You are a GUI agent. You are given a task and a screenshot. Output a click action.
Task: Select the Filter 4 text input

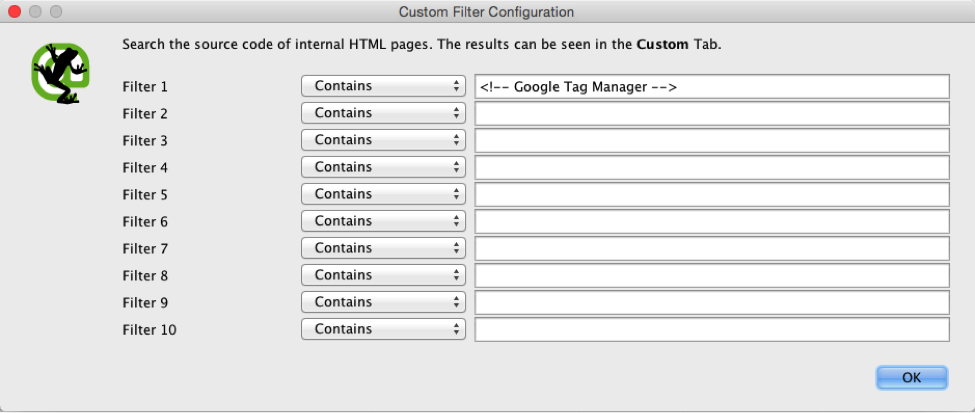pos(712,167)
